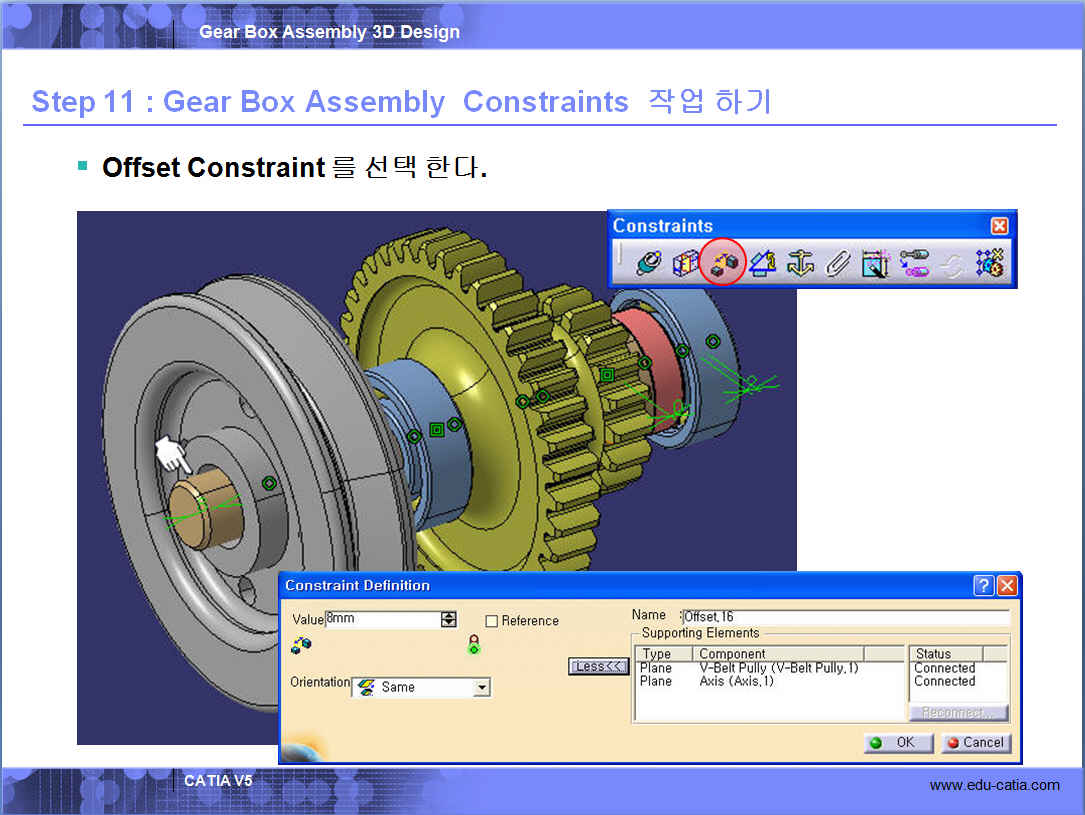Image resolution: width=1085 pixels, height=815 pixels.
Task: Click the Fix Together paperclip icon
Action: pos(837,263)
